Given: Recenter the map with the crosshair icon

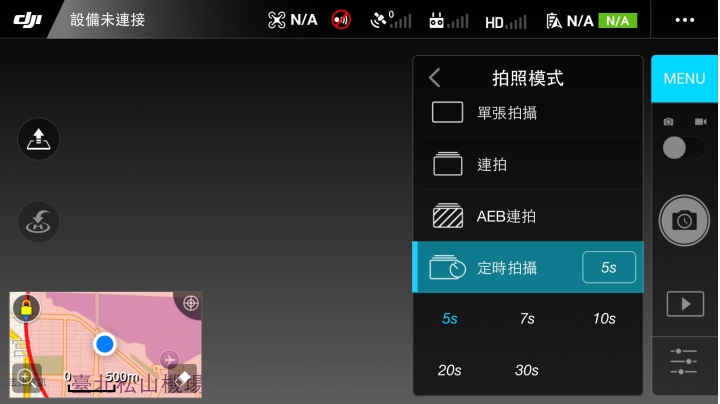Looking at the screenshot, I should (x=191, y=303).
